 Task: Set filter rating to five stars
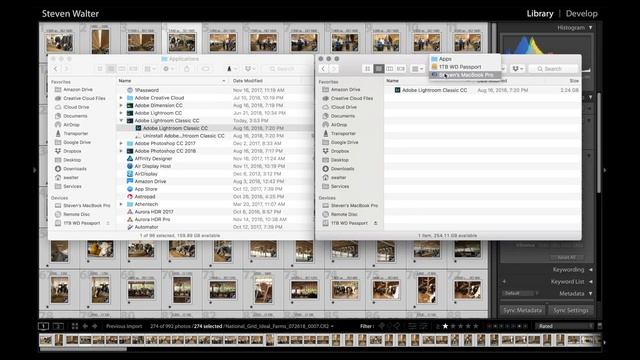click(476, 326)
